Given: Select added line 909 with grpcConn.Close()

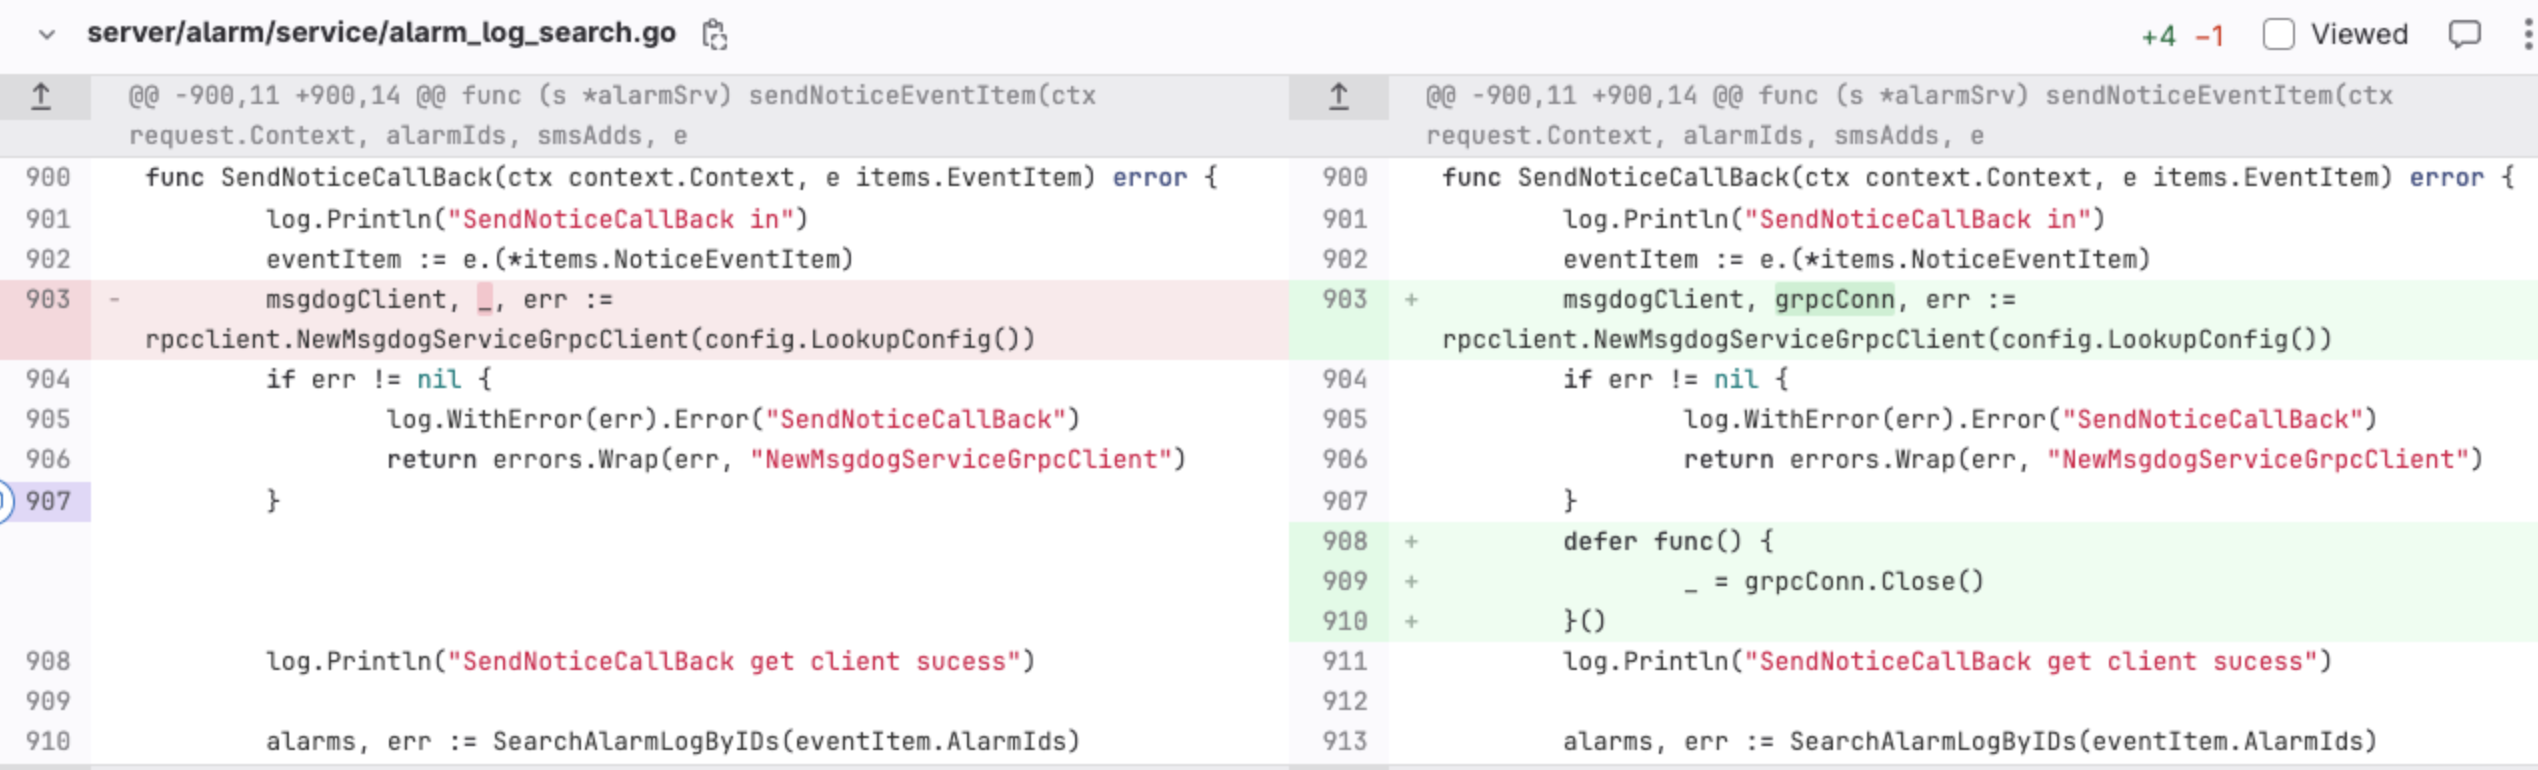Looking at the screenshot, I should [x=1344, y=581].
